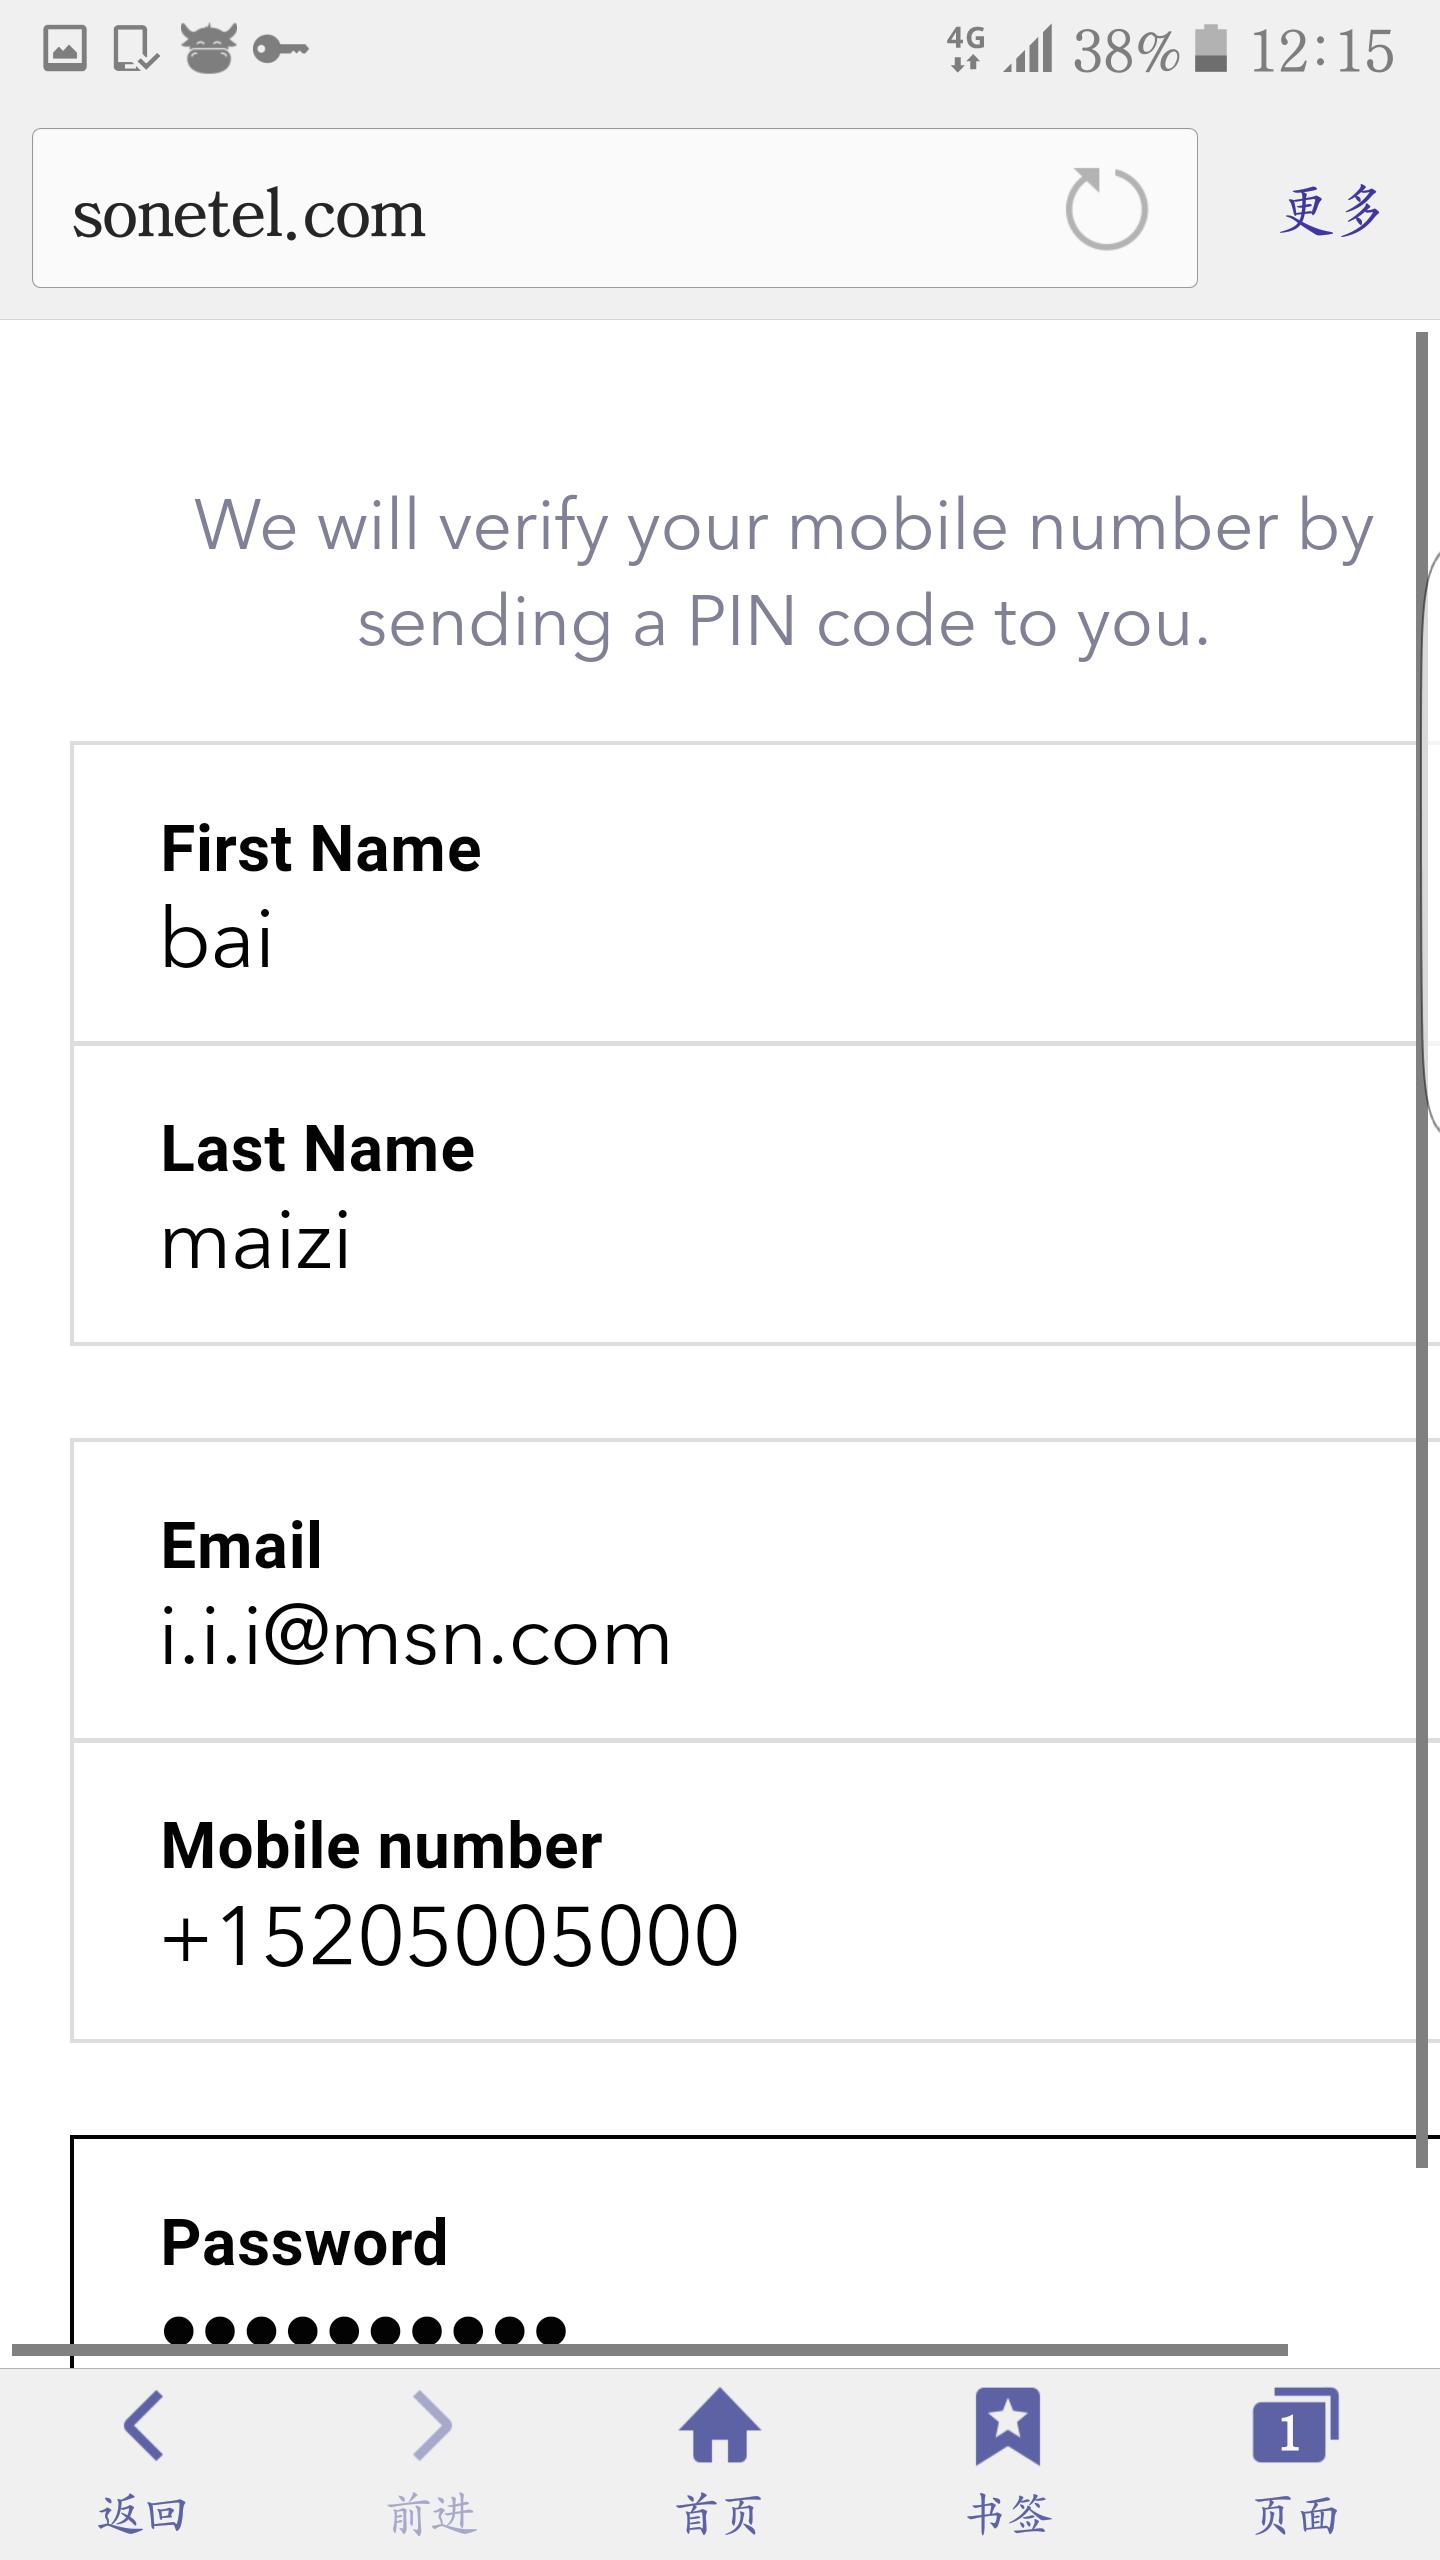Tap the VPN key status icon

click(x=280, y=49)
